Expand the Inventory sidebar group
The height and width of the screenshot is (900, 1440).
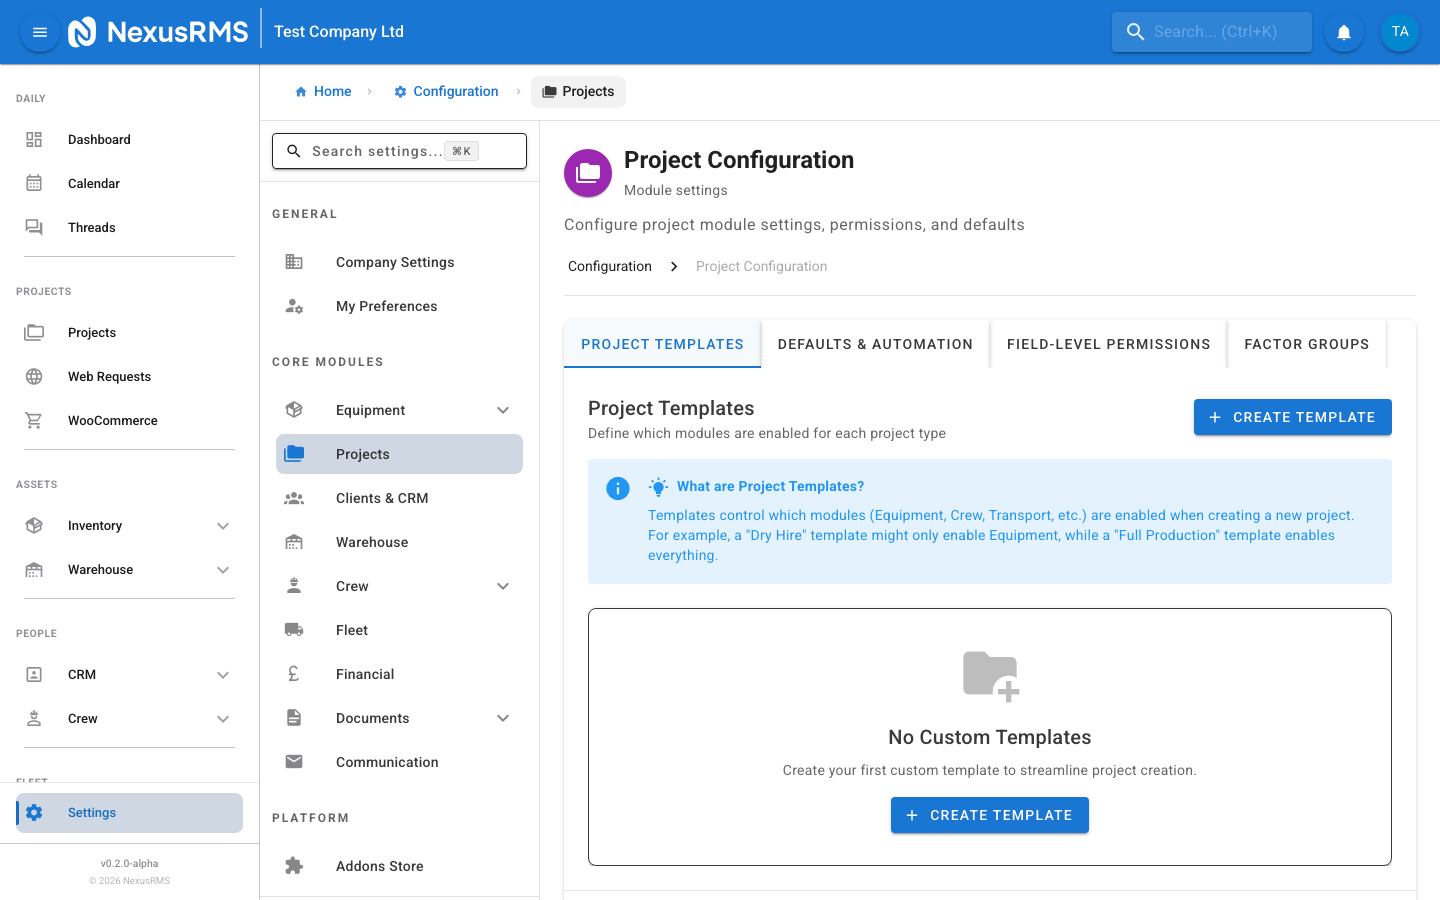(x=223, y=526)
